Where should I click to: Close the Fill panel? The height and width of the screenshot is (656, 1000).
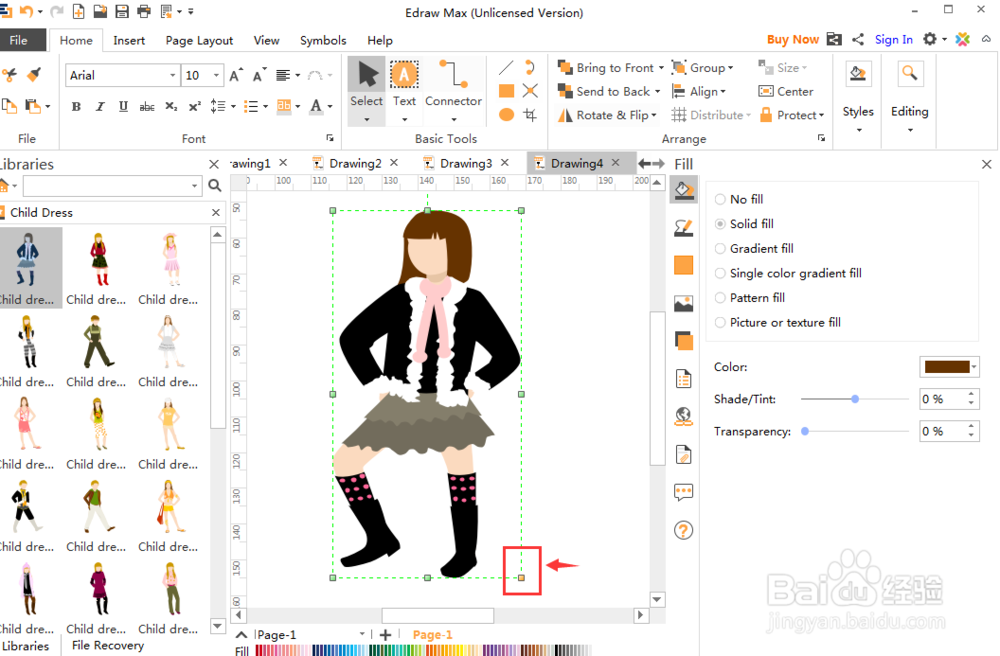tap(987, 164)
